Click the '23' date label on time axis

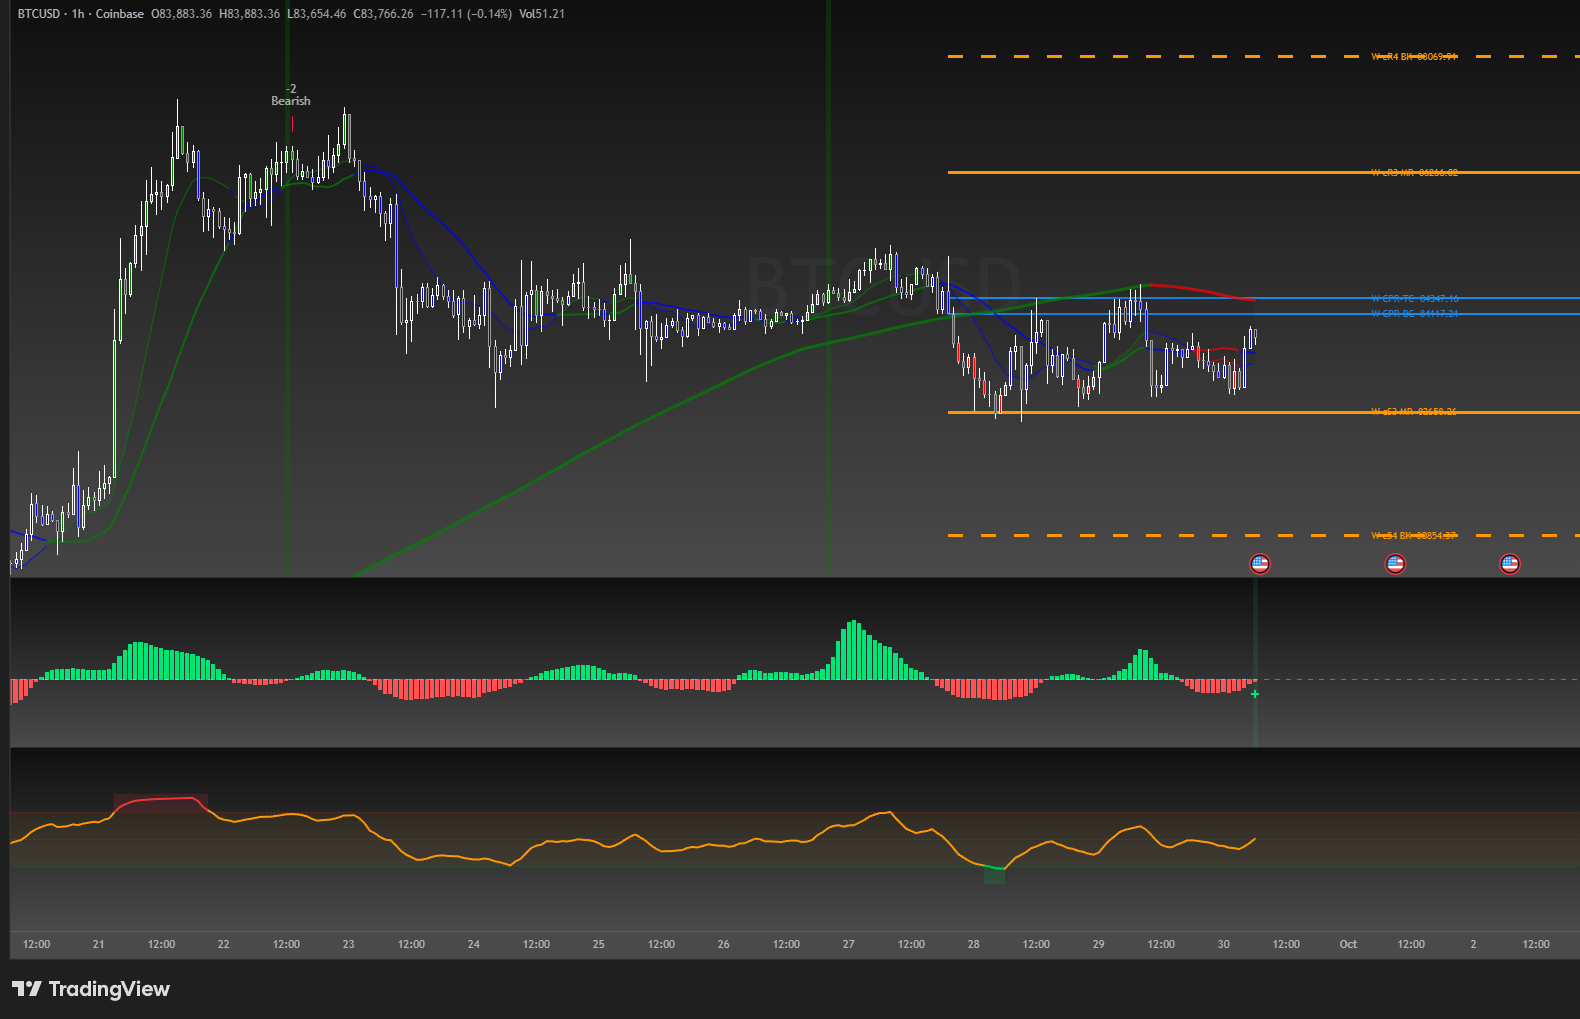tap(348, 944)
